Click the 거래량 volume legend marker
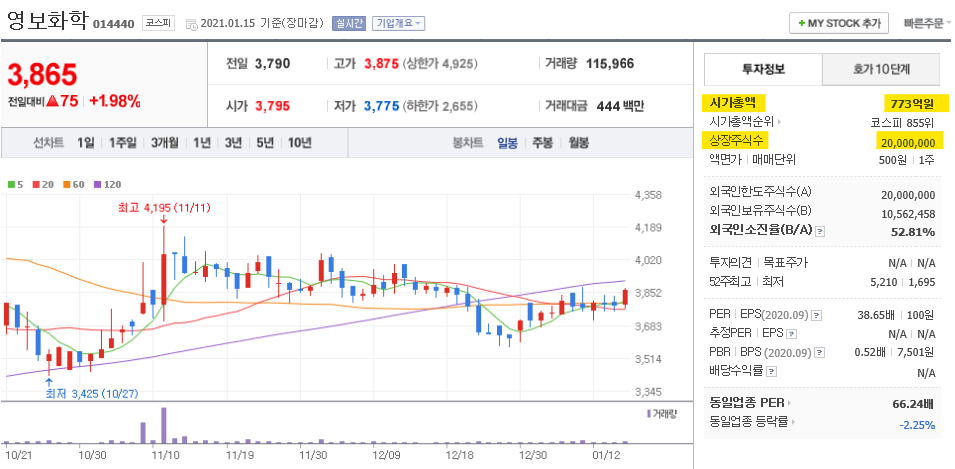This screenshot has width=955, height=469. click(x=661, y=414)
